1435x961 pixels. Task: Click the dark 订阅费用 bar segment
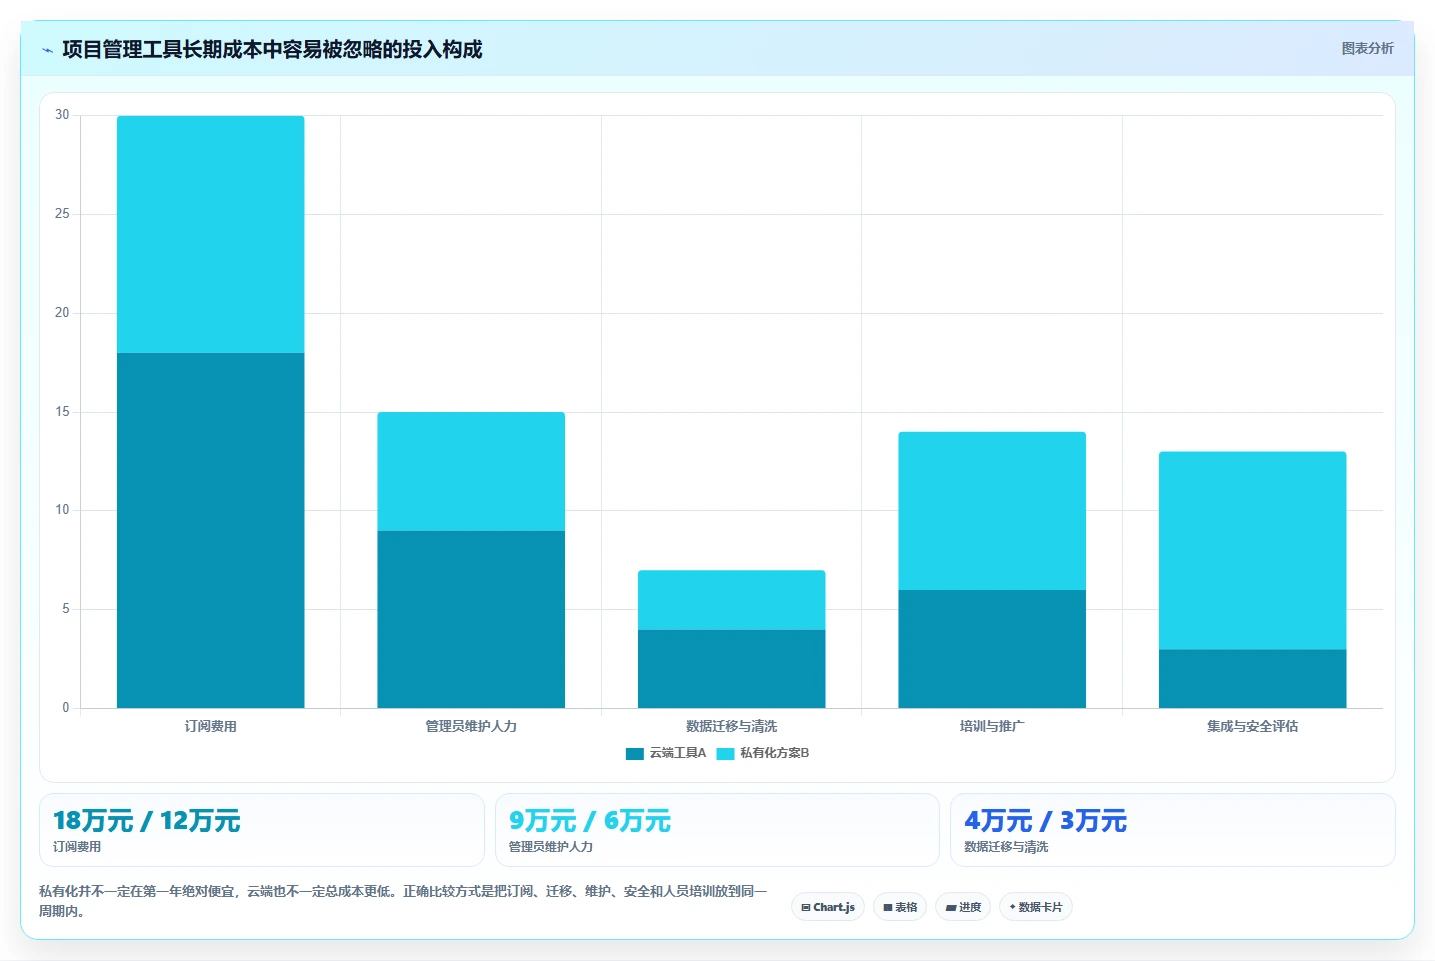click(211, 530)
